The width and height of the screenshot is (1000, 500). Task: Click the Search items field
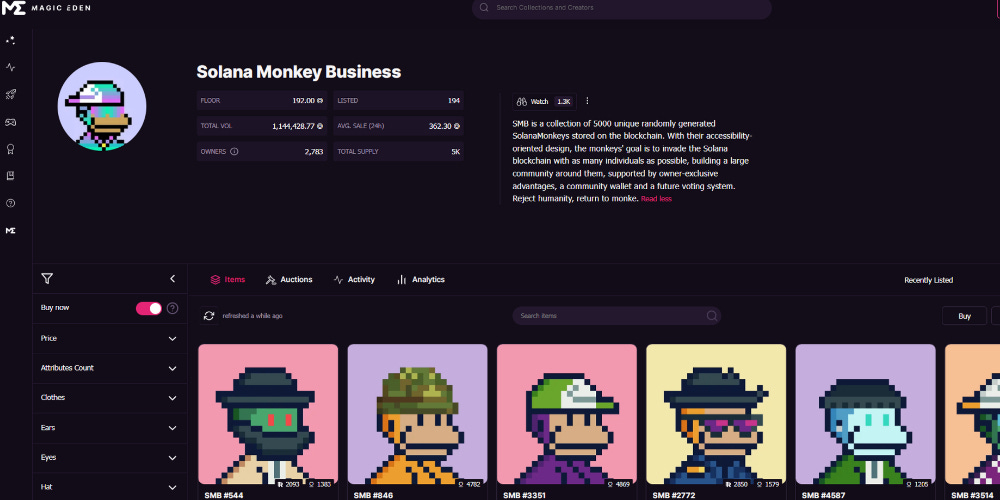pyautogui.click(x=617, y=316)
